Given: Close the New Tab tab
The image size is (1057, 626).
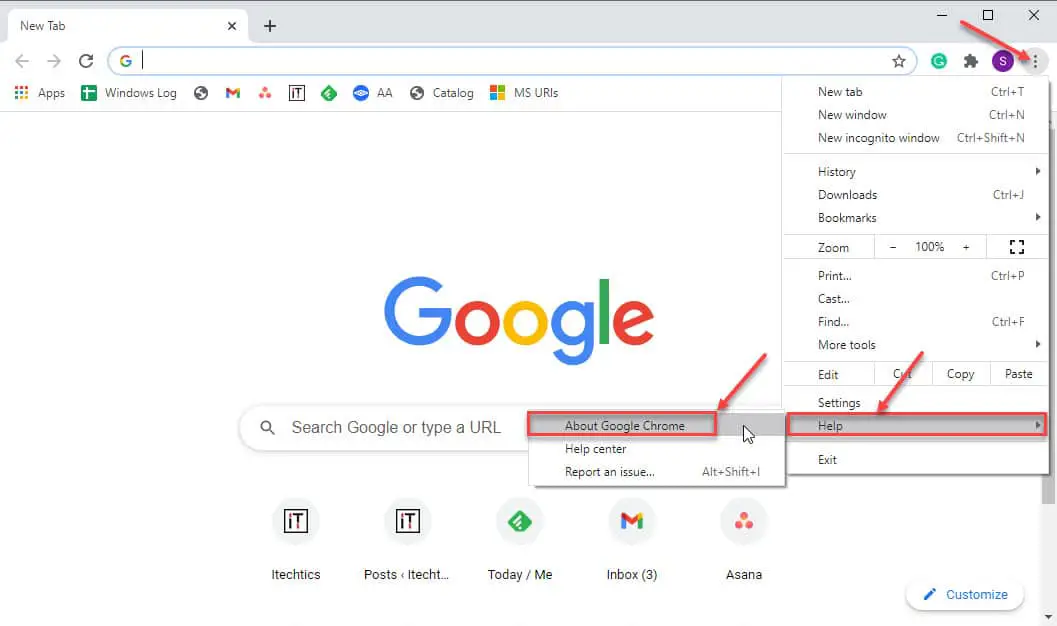Looking at the screenshot, I should (232, 26).
